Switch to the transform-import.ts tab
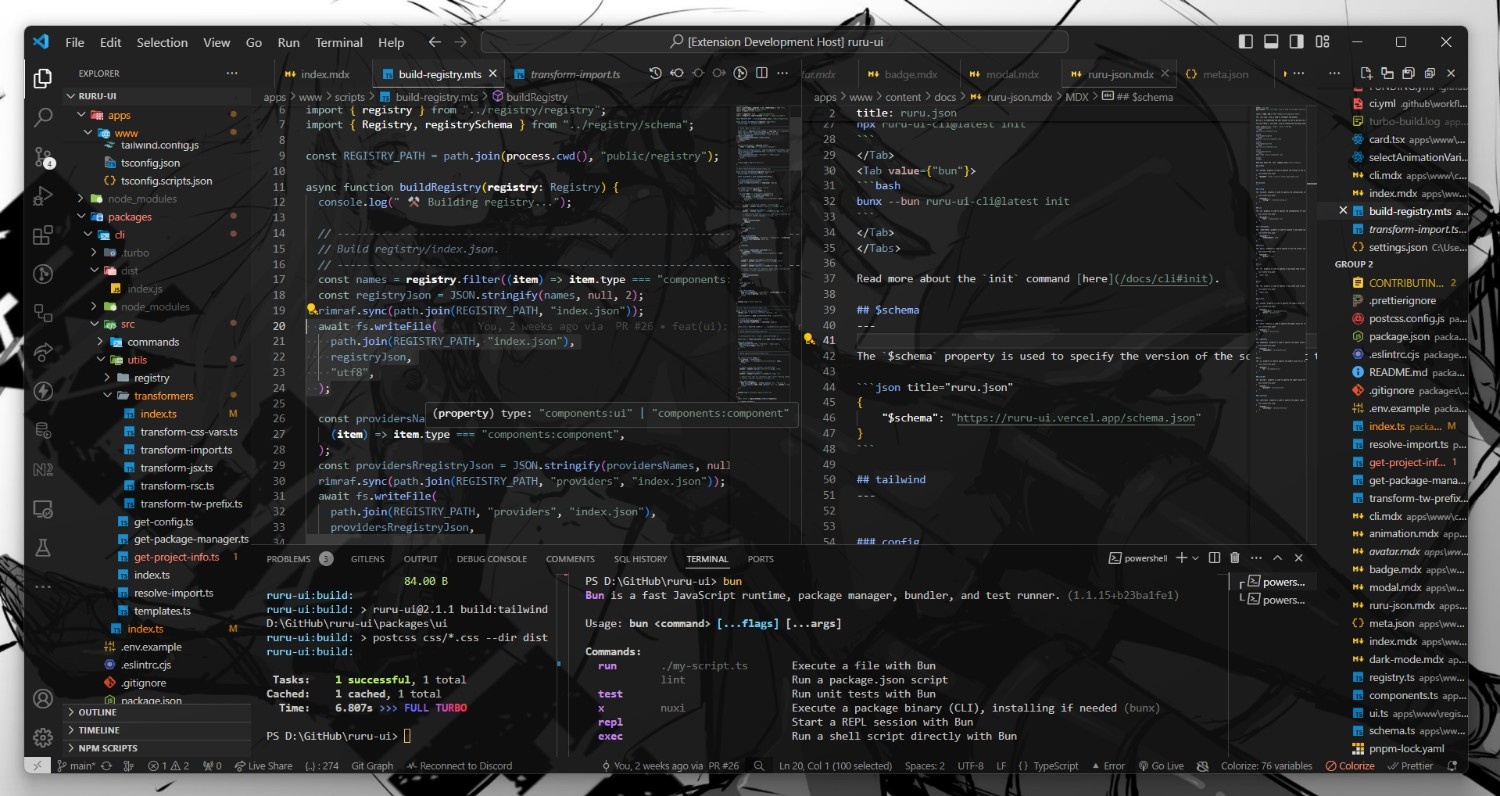The image size is (1500, 796). point(566,74)
